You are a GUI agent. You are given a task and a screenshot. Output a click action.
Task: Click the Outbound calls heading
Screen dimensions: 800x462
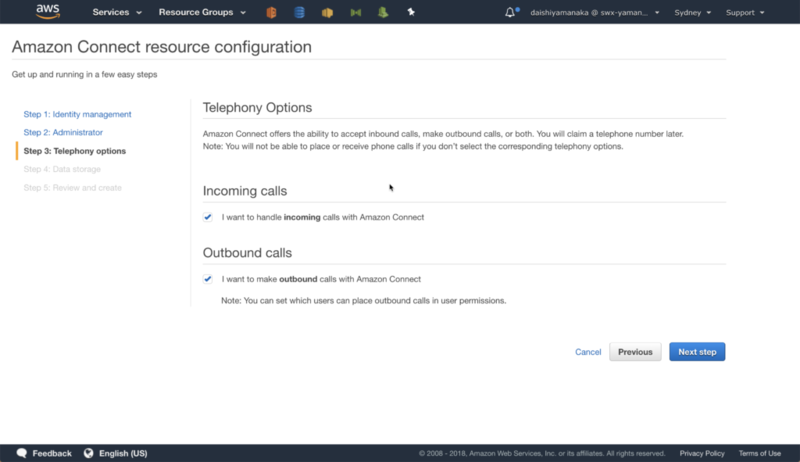tap(247, 253)
